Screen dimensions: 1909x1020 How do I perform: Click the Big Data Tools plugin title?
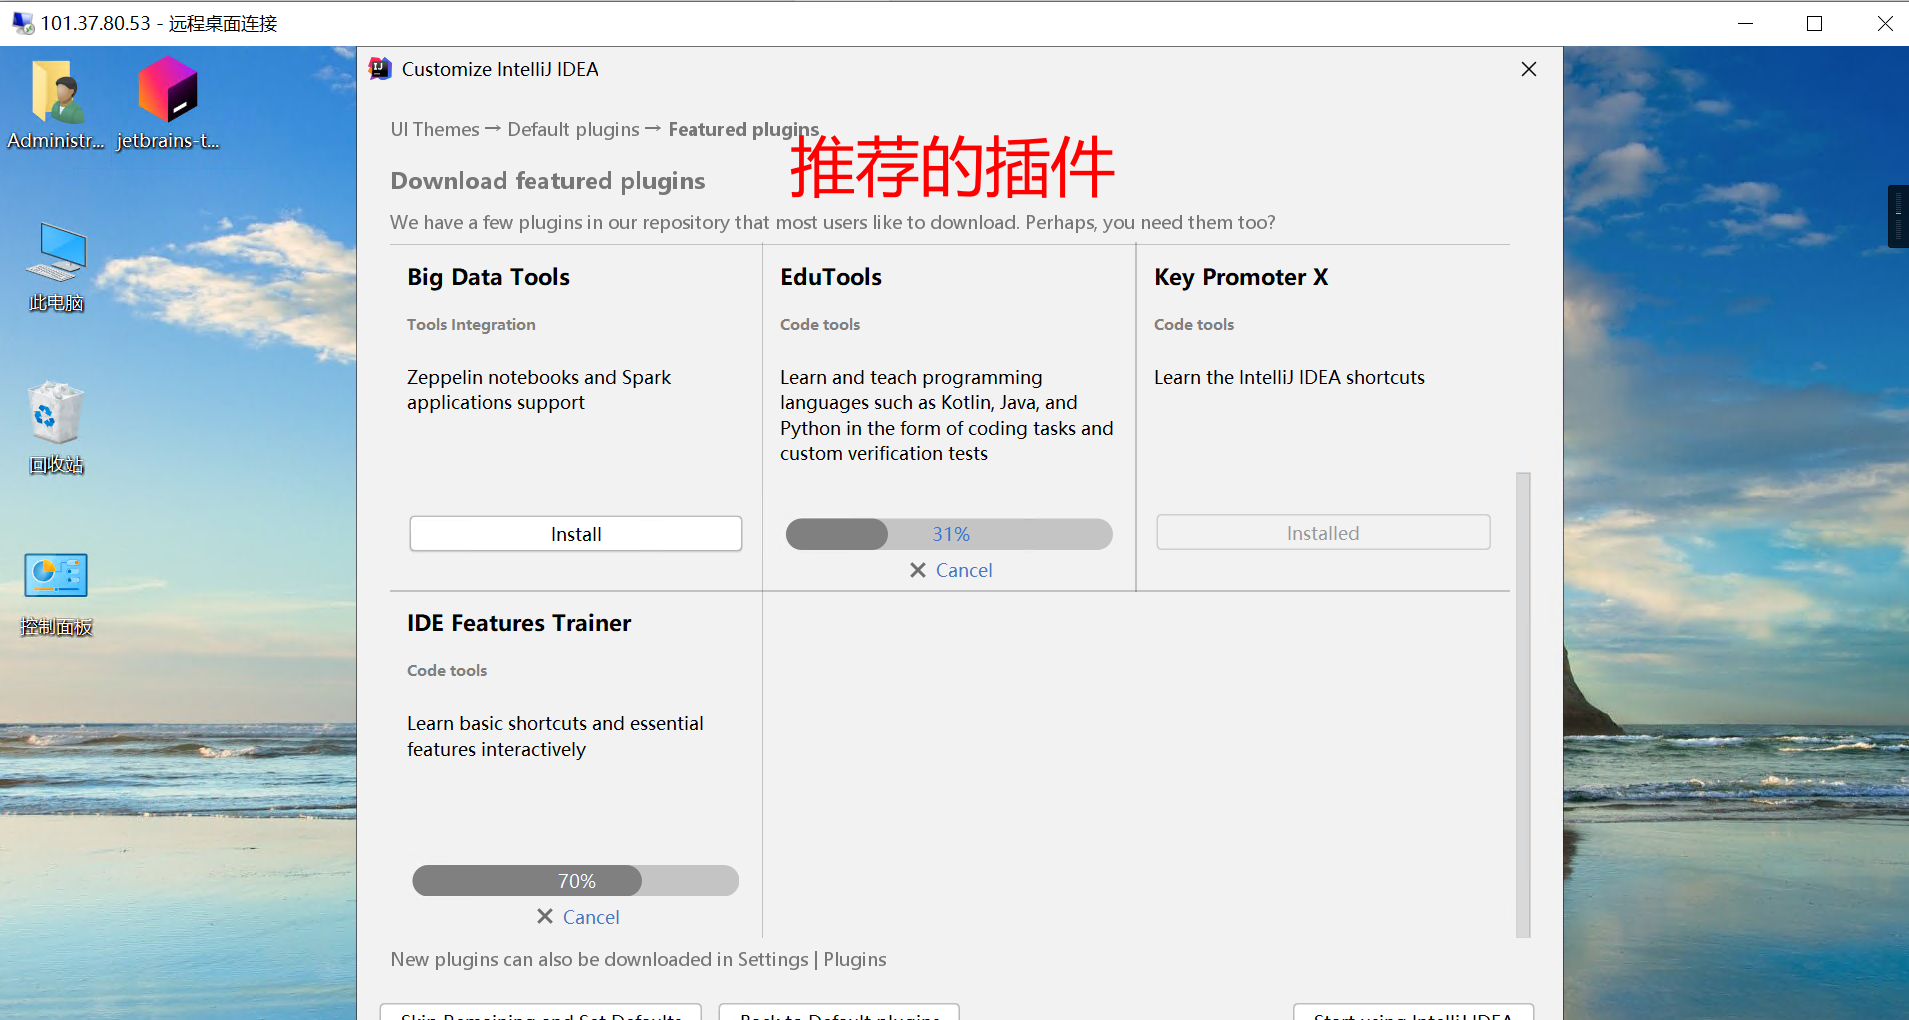488,277
